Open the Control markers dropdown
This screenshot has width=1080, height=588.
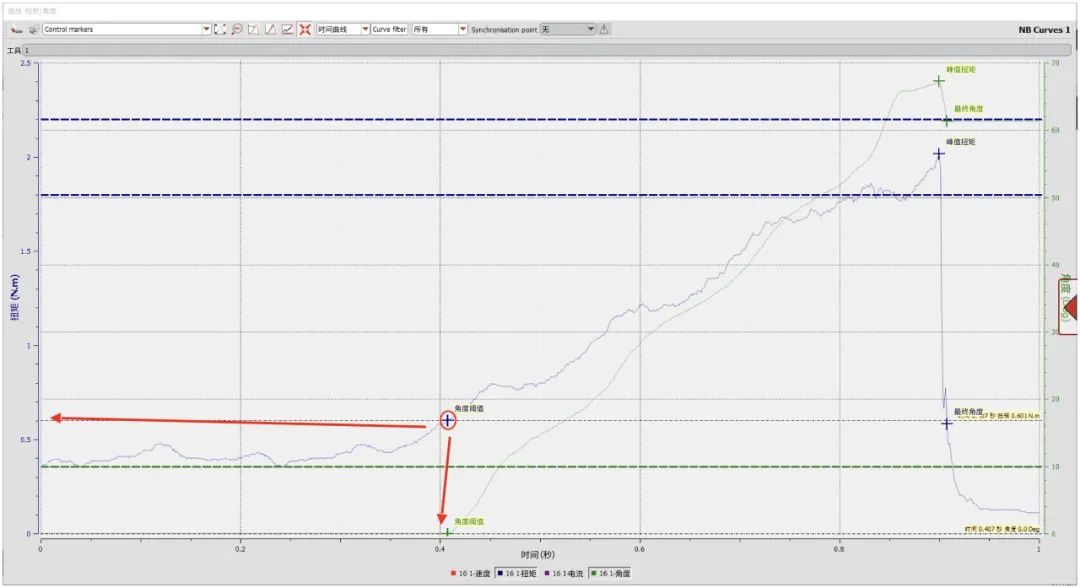(127, 29)
